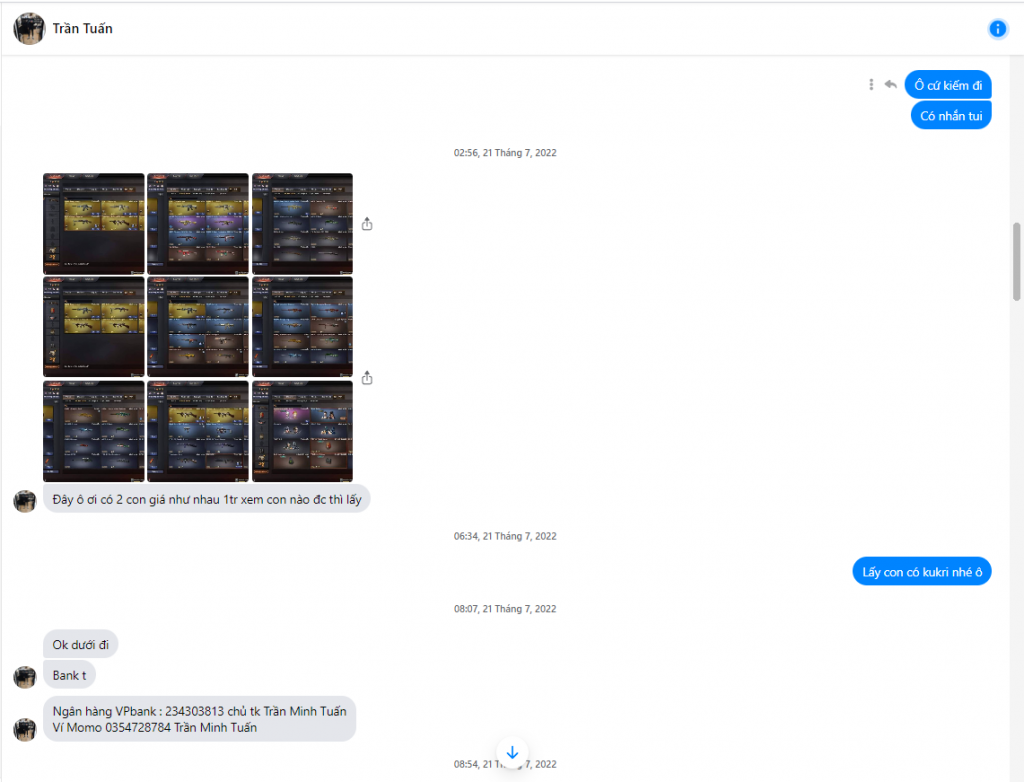Open conversation info with the blue i icon

997,29
